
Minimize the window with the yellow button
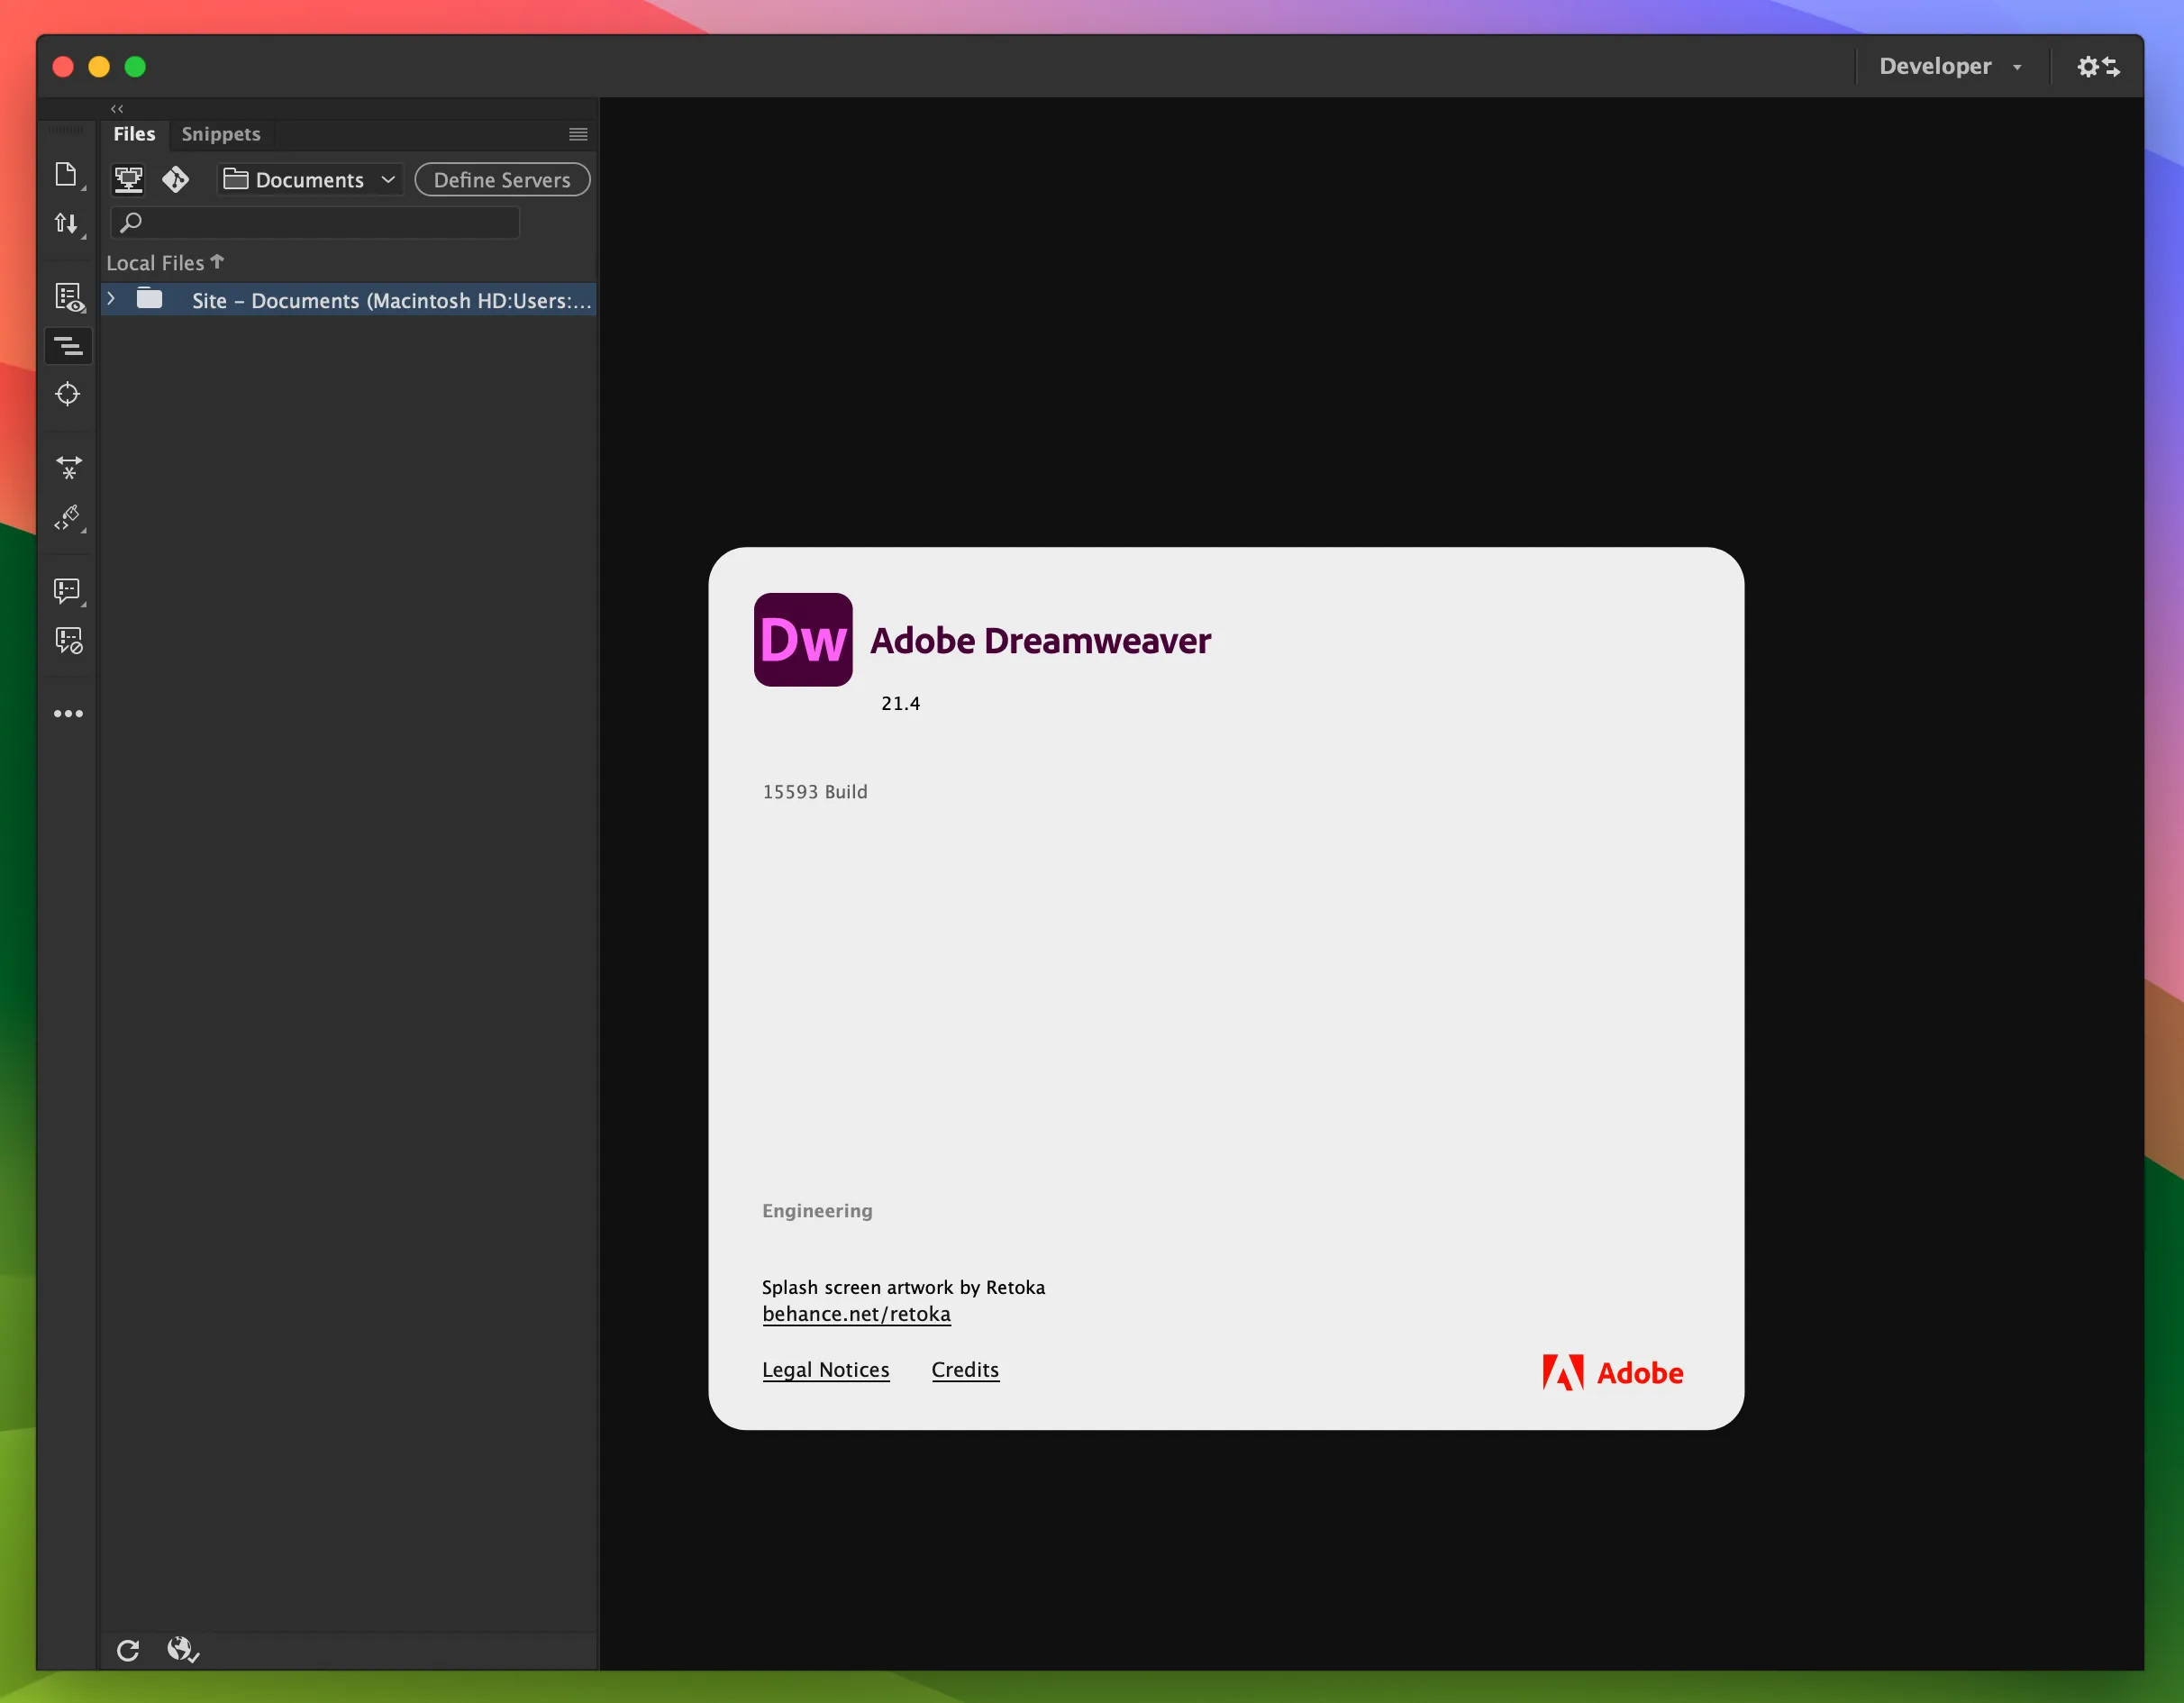[x=99, y=66]
